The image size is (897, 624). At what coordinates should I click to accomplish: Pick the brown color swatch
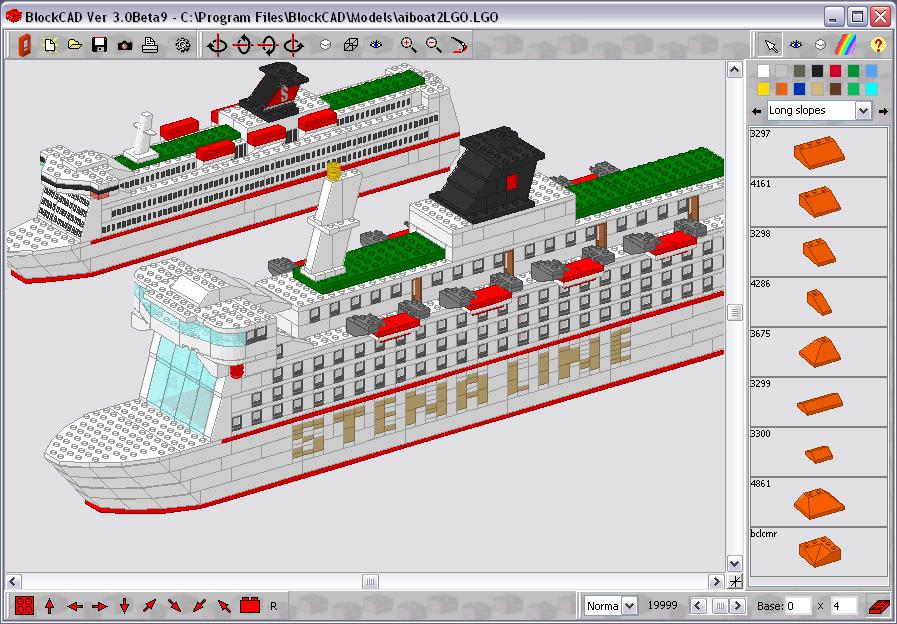836,89
